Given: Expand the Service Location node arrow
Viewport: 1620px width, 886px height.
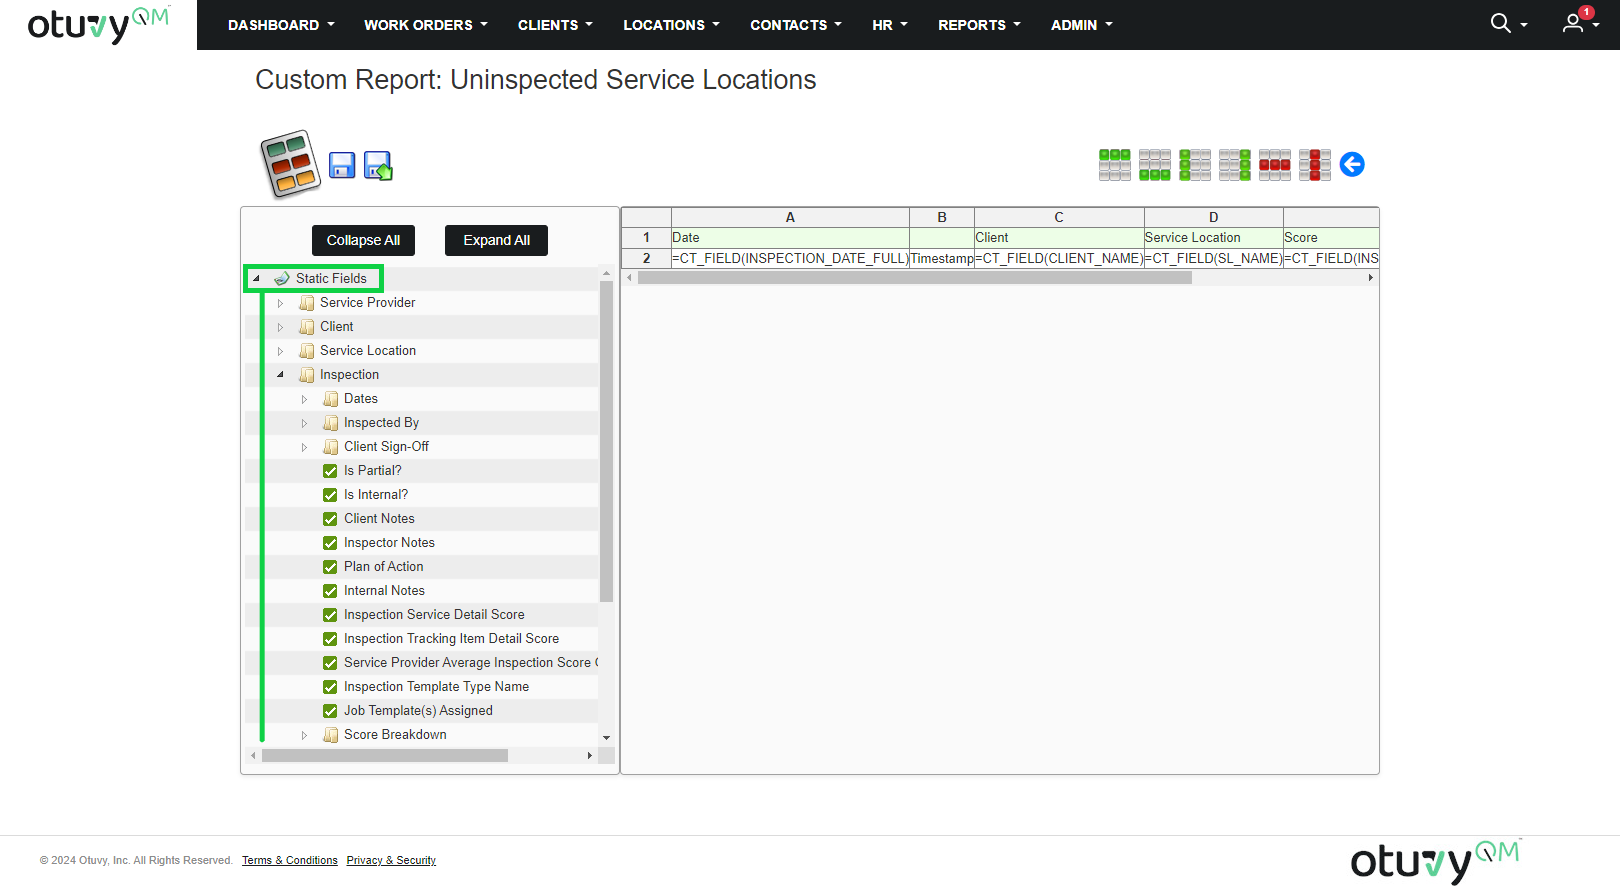Looking at the screenshot, I should tap(280, 351).
